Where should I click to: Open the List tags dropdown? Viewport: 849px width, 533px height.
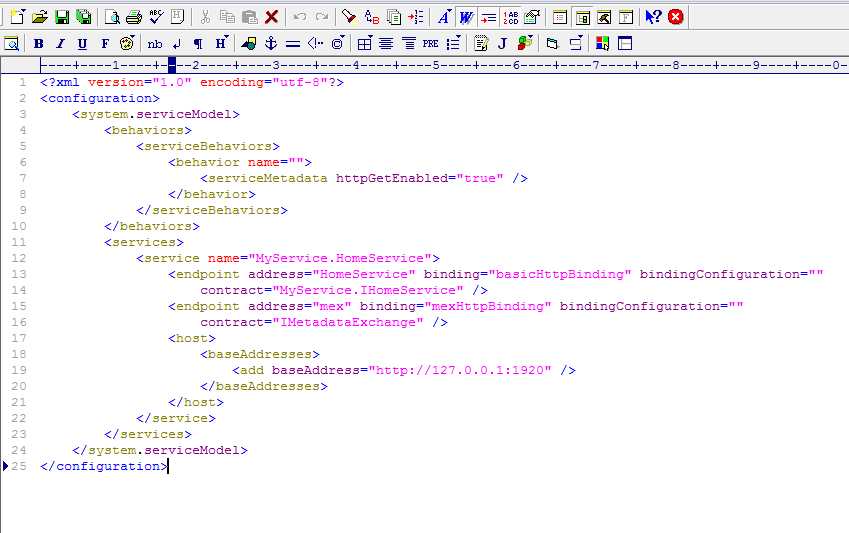click(x=453, y=44)
